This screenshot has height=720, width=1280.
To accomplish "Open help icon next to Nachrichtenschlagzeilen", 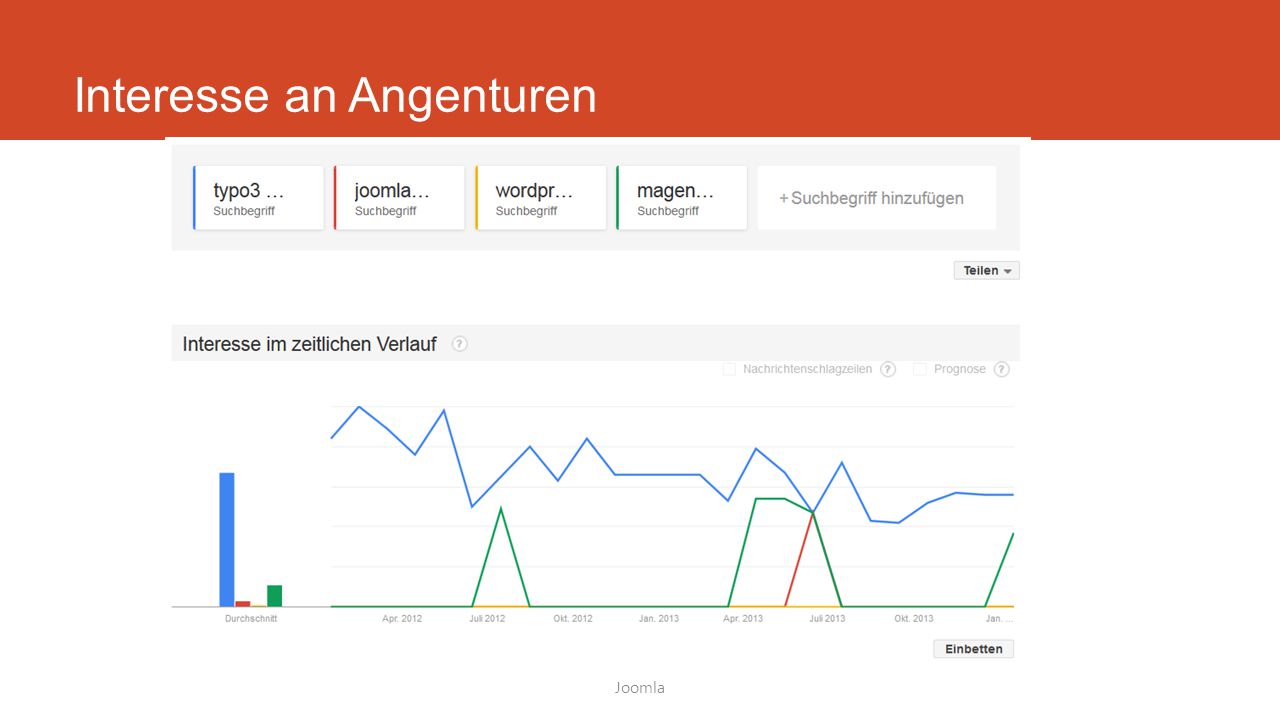I will pos(888,369).
